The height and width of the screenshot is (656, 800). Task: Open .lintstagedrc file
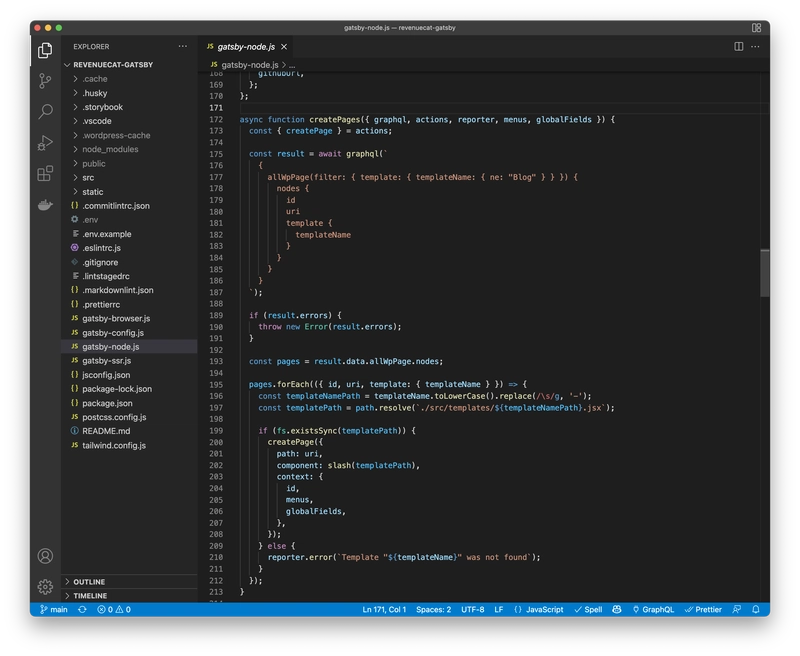(x=129, y=276)
